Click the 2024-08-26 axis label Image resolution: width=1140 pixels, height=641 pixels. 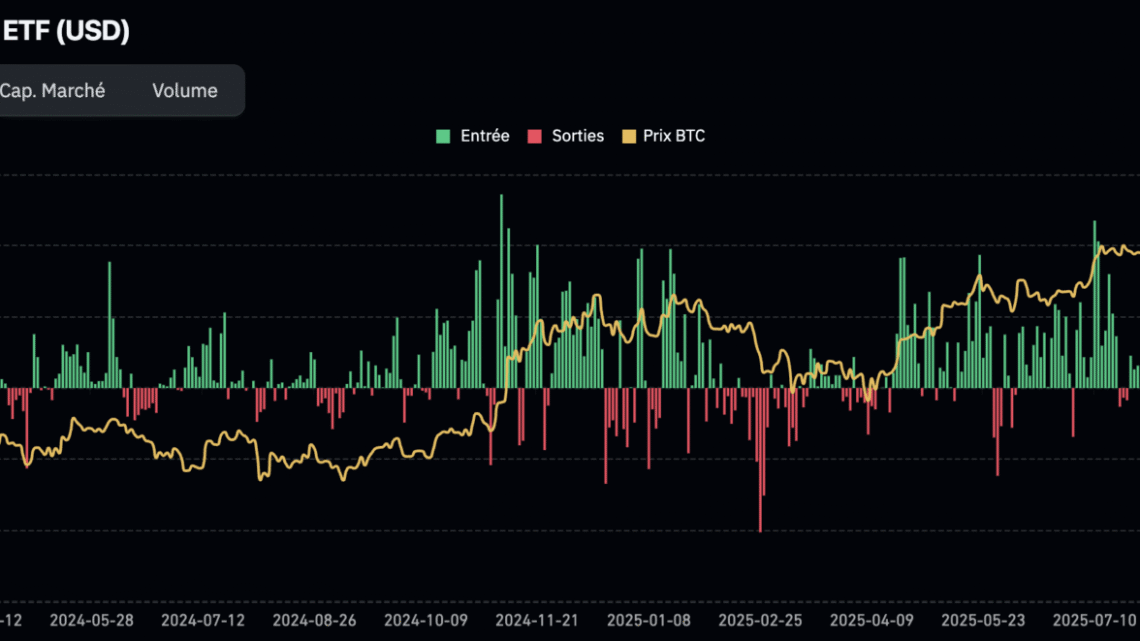[x=314, y=620]
